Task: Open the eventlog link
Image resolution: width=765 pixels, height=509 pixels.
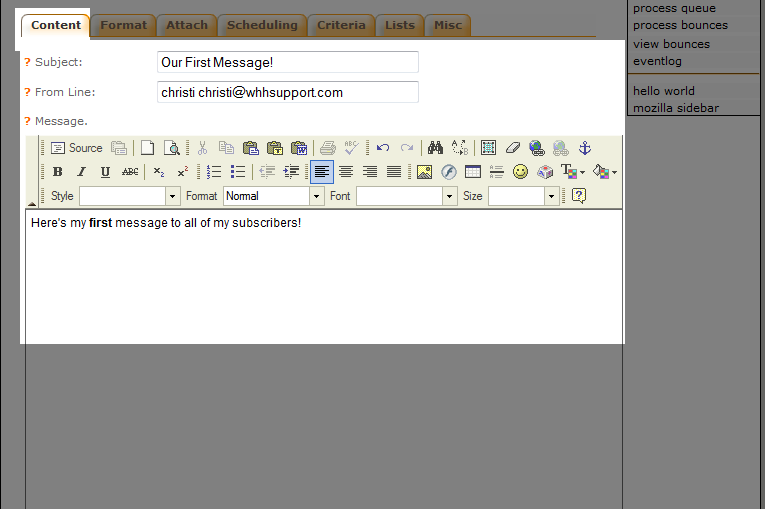Action: 657,61
